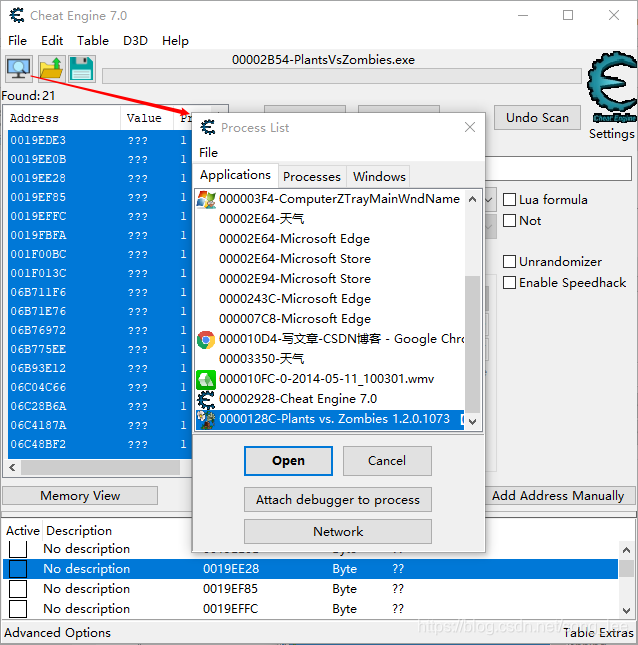Click process list scroll up arrow
The image size is (638, 645).
pyautogui.click(x=473, y=200)
